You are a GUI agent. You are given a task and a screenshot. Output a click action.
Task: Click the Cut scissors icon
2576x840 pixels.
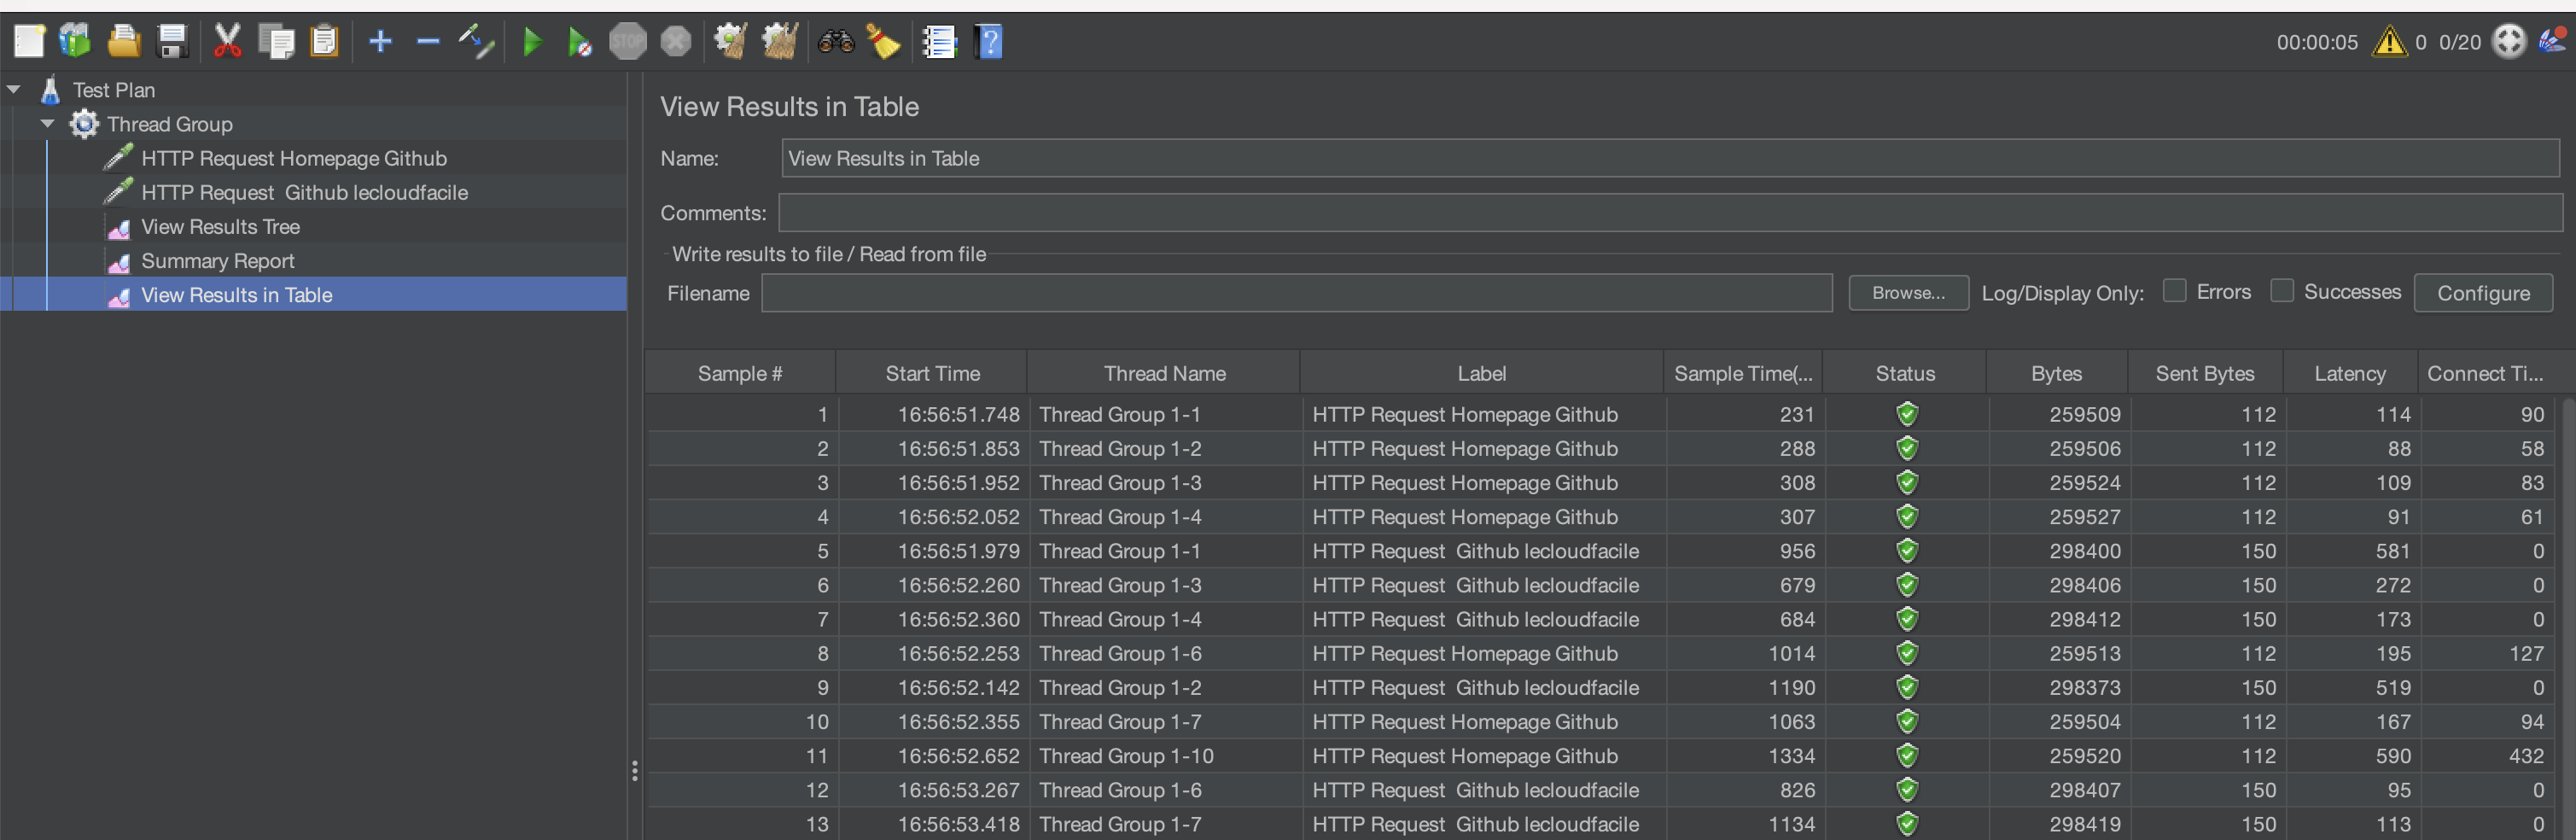(227, 42)
